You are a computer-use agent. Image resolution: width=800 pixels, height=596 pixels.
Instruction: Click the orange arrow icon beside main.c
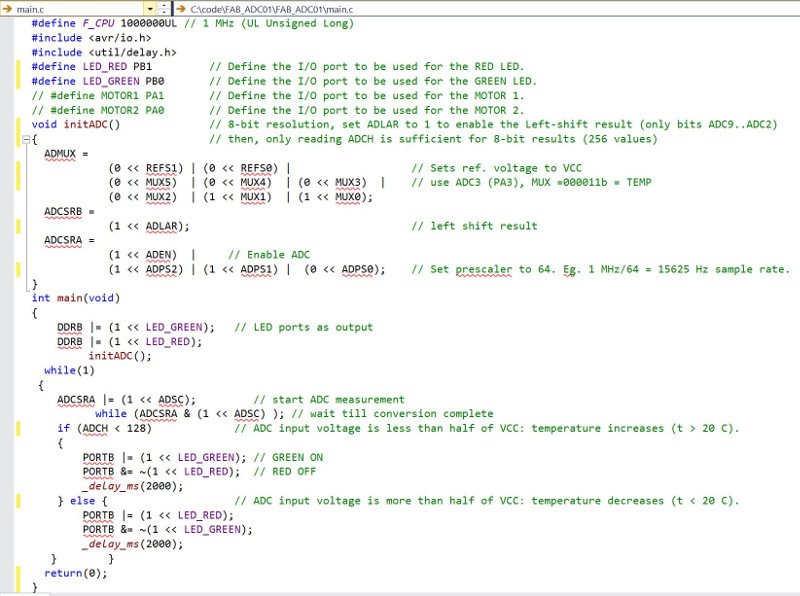[7, 9]
